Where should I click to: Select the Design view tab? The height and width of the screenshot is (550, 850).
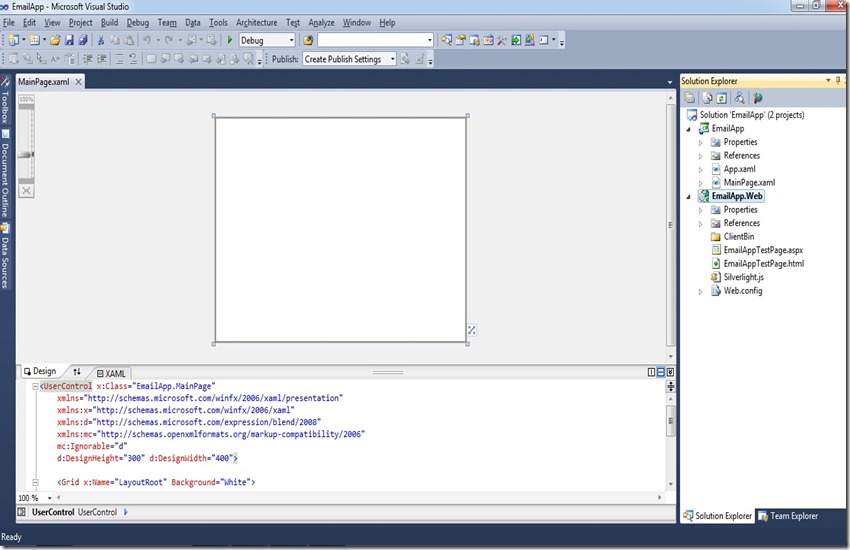(x=40, y=371)
